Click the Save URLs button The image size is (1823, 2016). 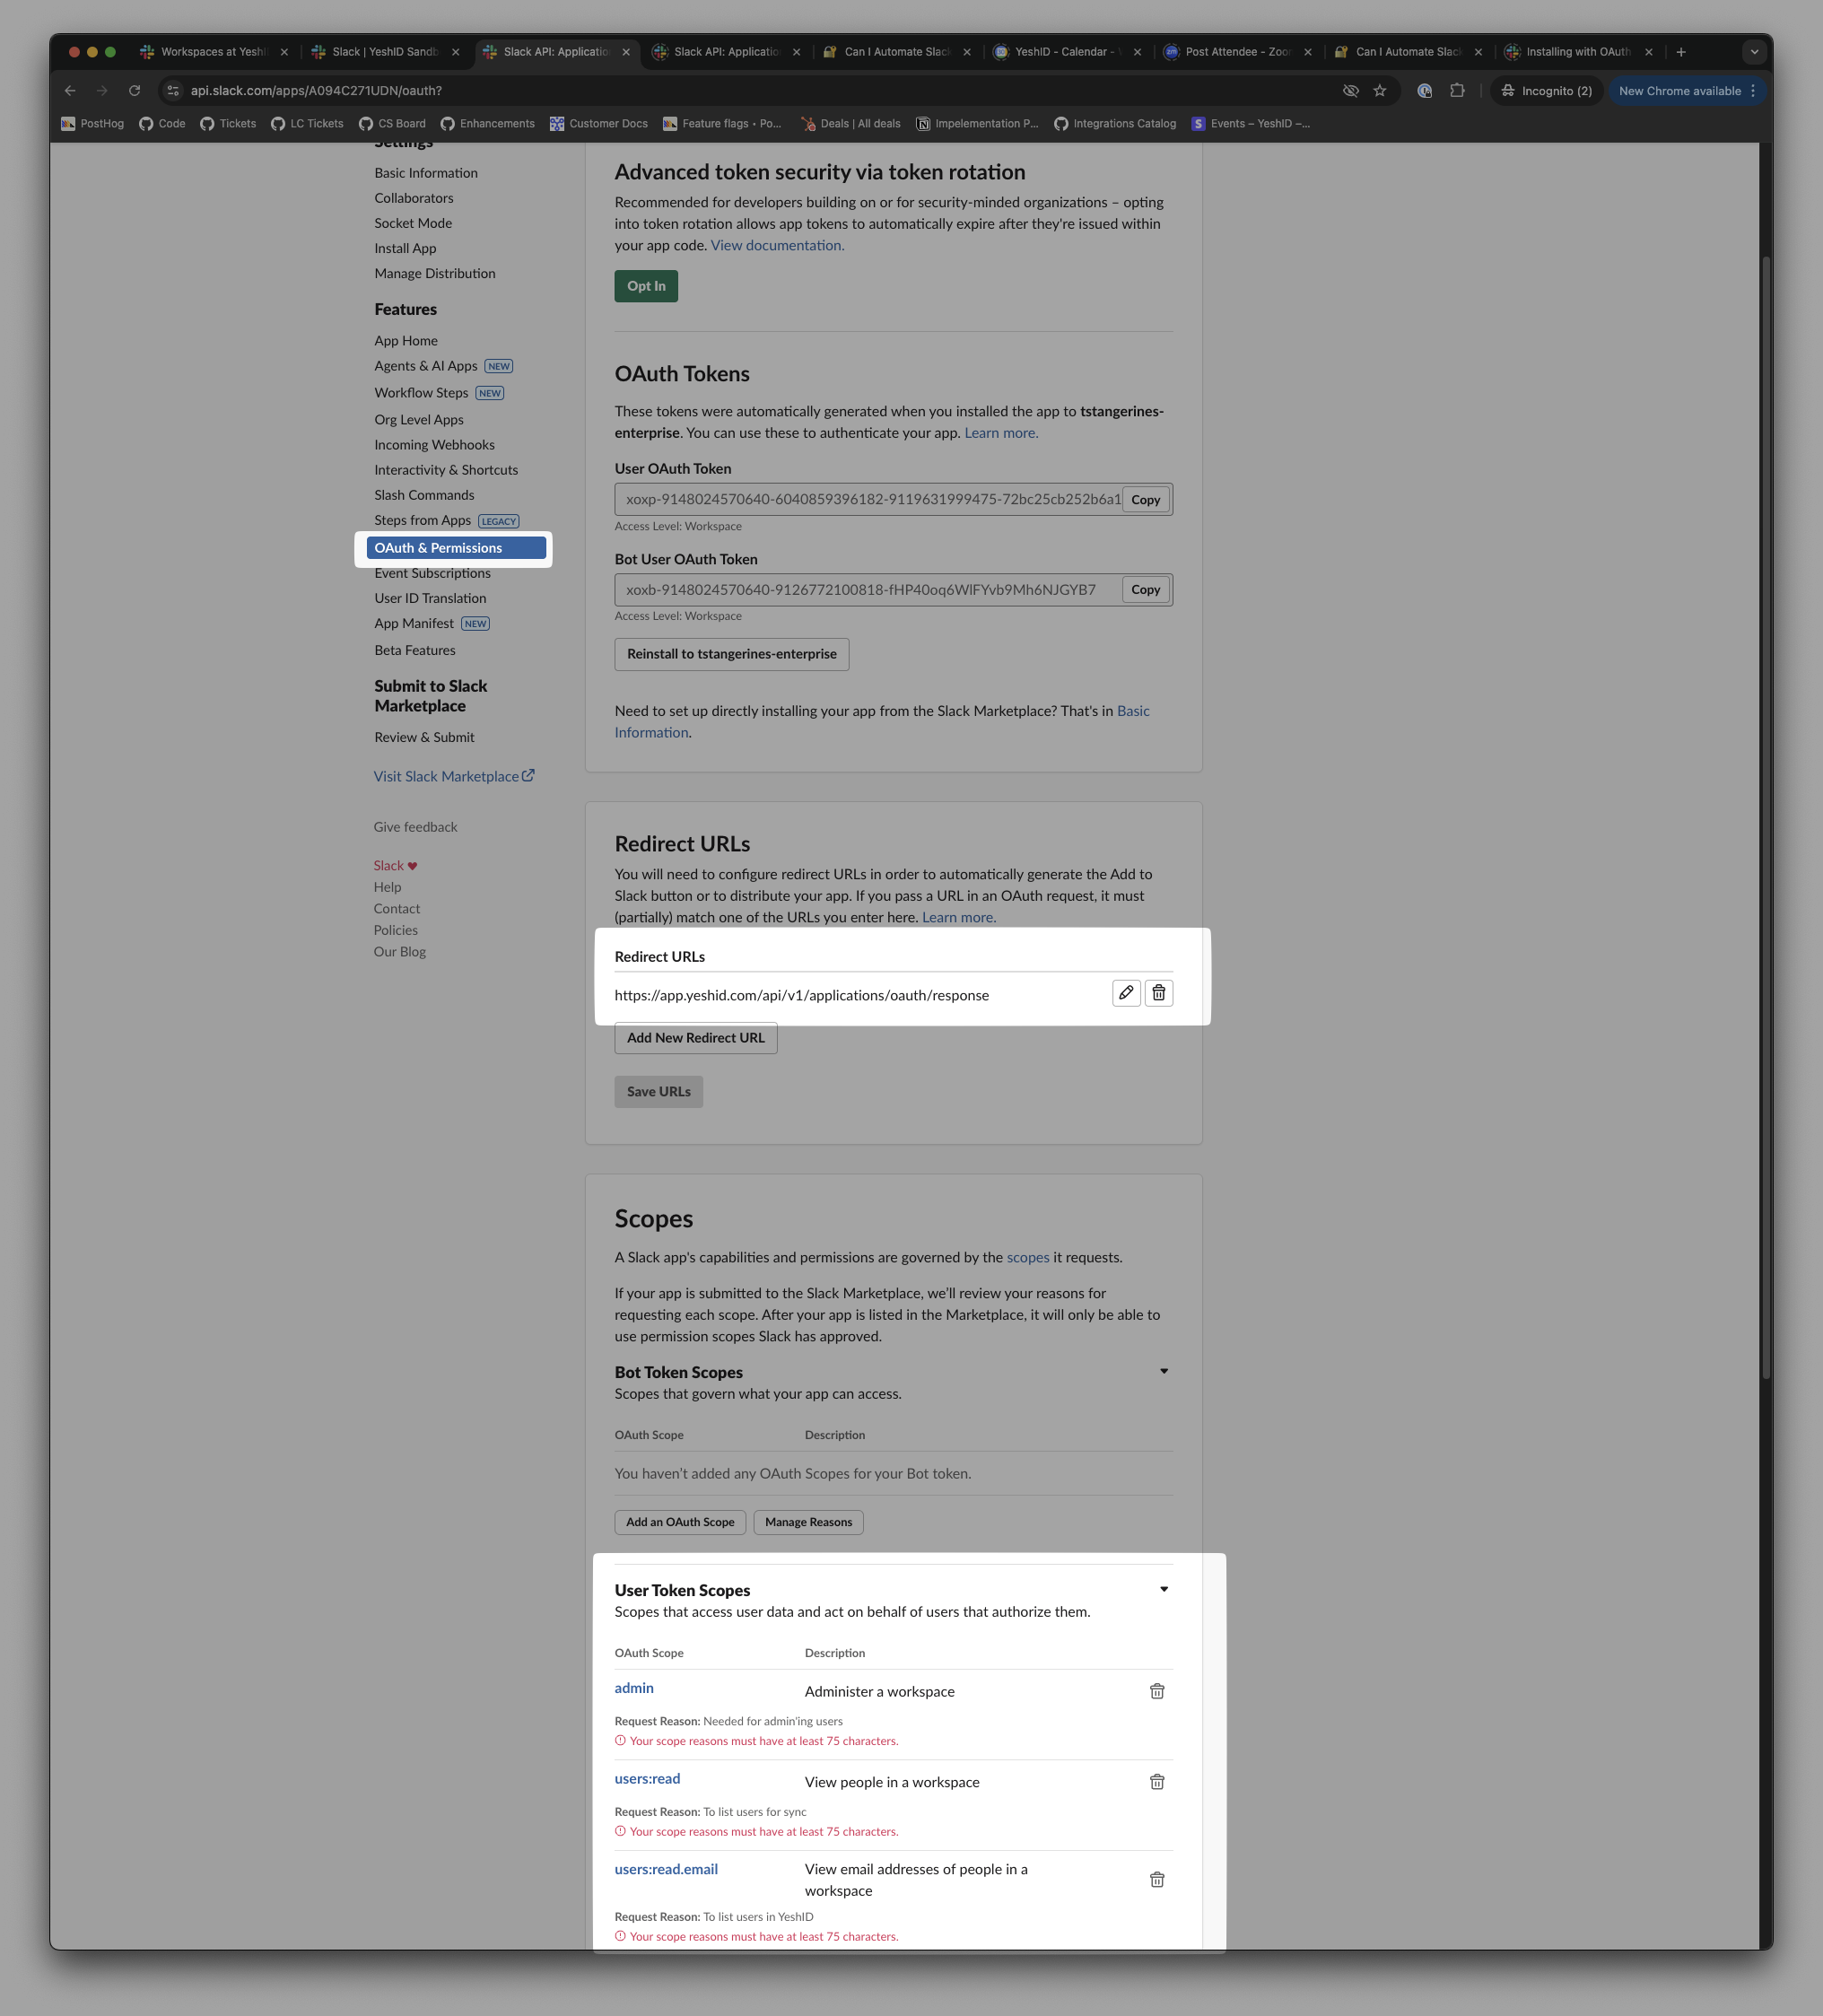pos(659,1092)
